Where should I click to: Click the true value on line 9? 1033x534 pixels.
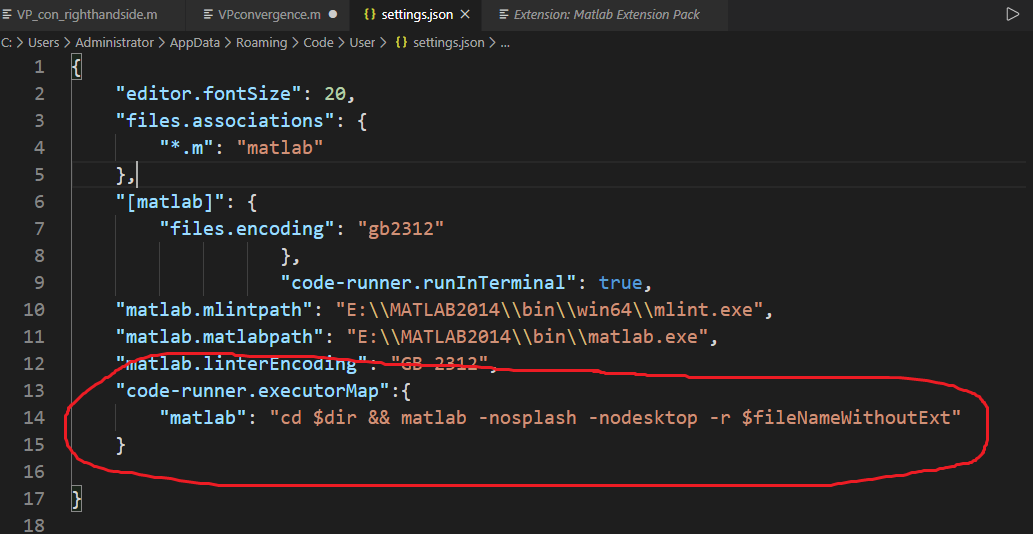pos(620,283)
